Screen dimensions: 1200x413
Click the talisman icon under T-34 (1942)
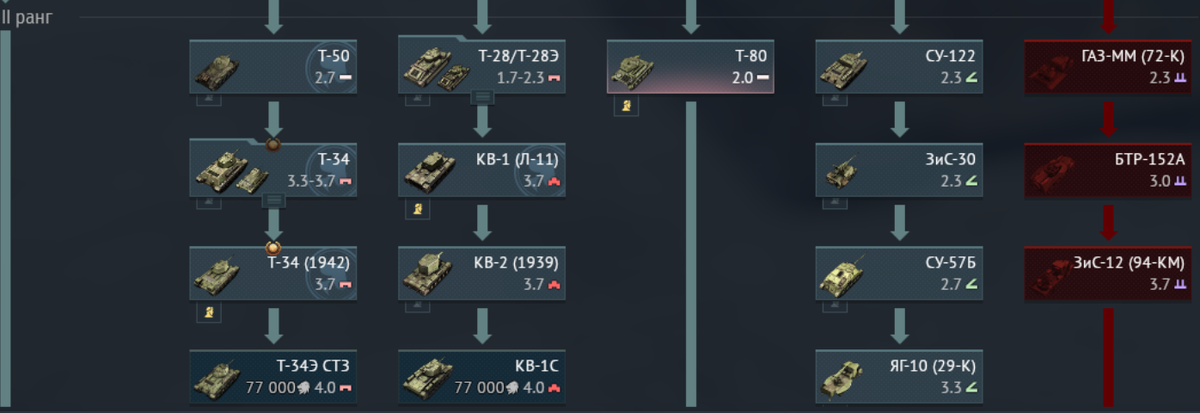click(209, 313)
